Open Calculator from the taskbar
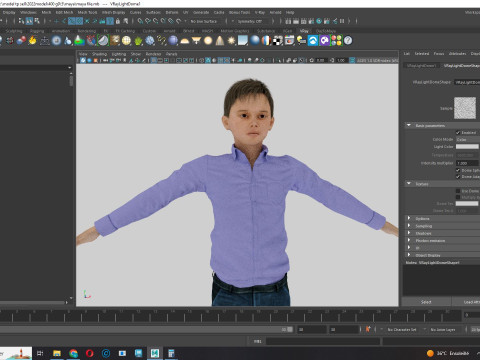The image size is (480, 360). click(x=171, y=353)
